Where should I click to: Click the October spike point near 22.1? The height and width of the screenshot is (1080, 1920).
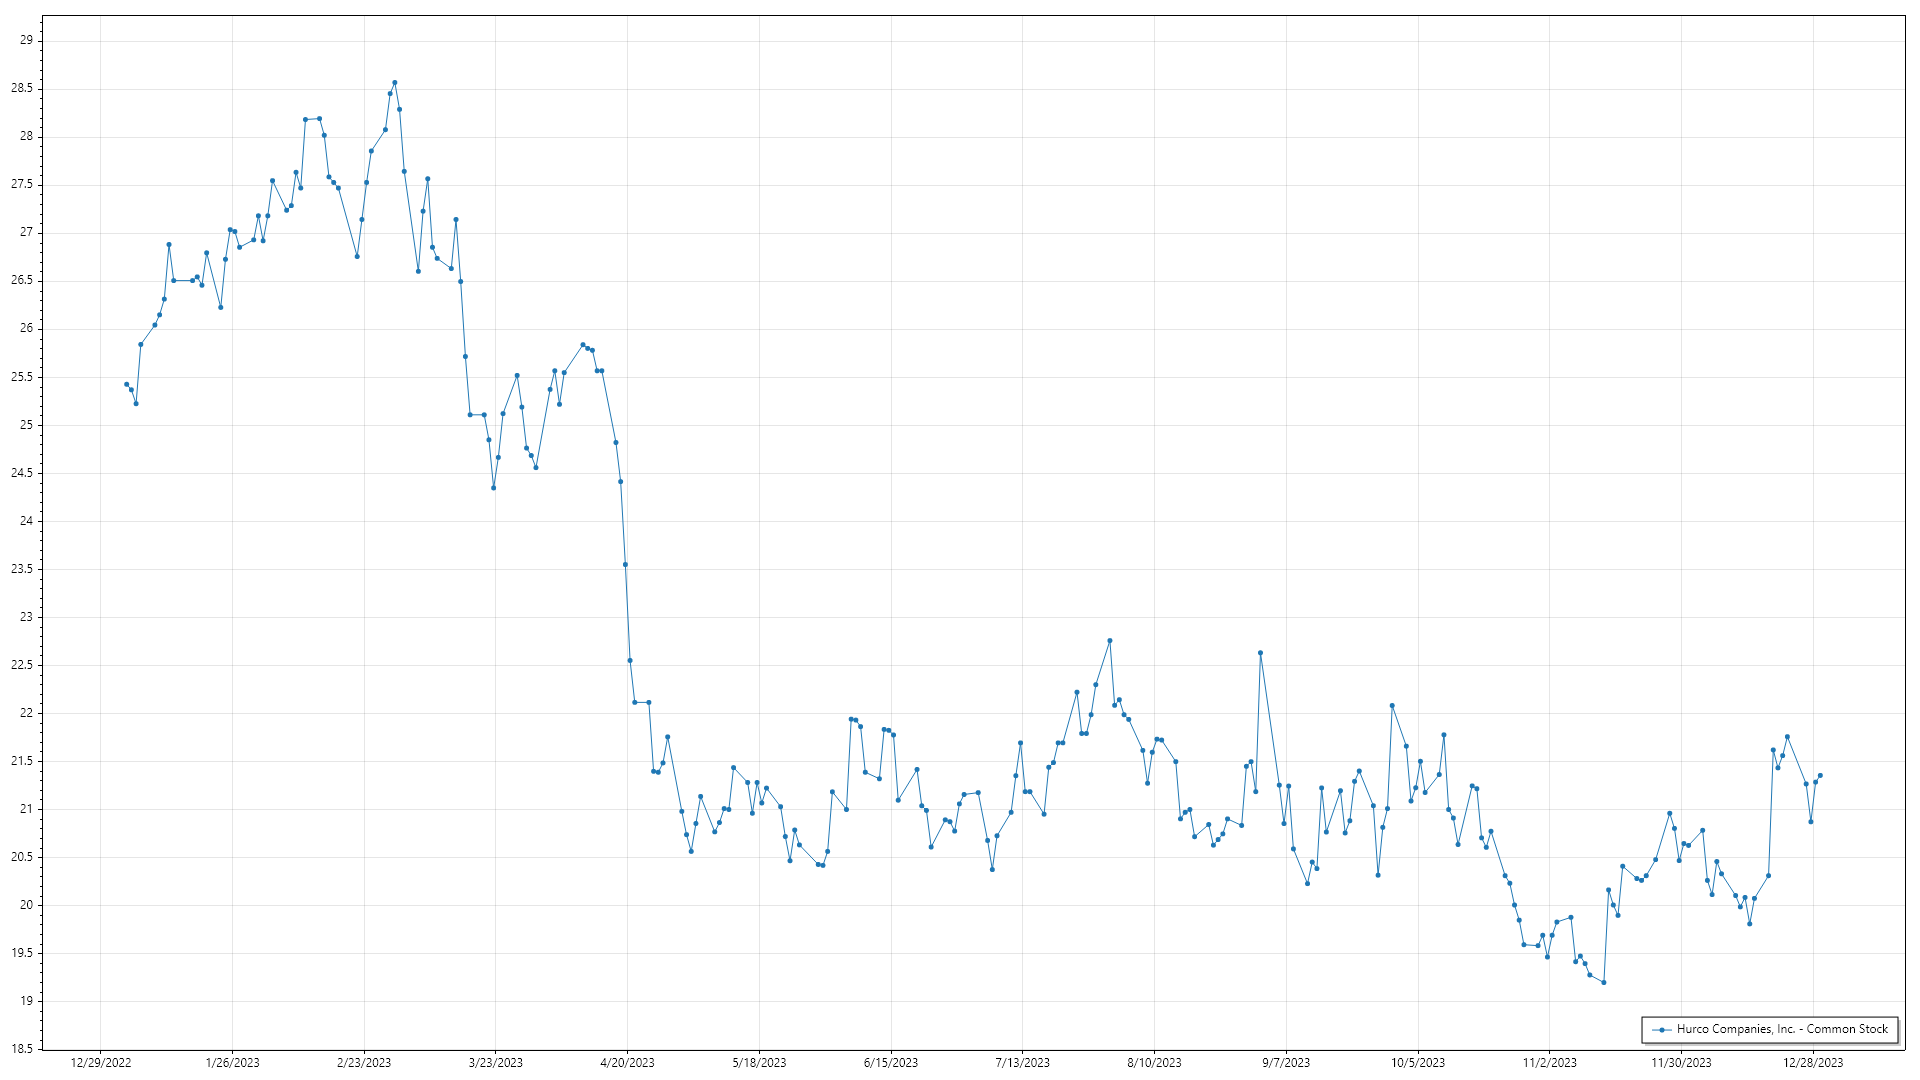[x=1392, y=706]
